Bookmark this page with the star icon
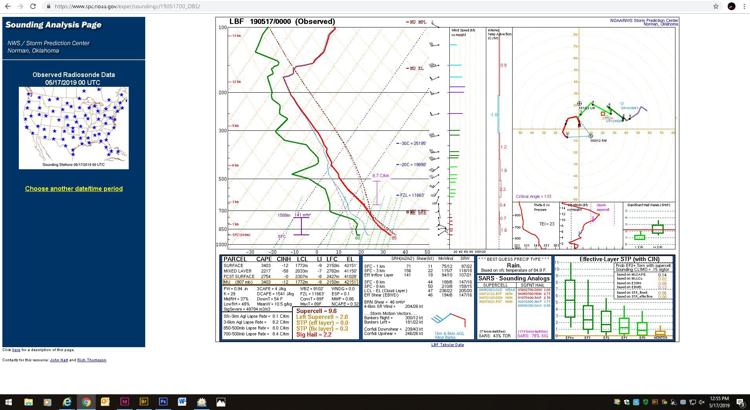 click(716, 7)
